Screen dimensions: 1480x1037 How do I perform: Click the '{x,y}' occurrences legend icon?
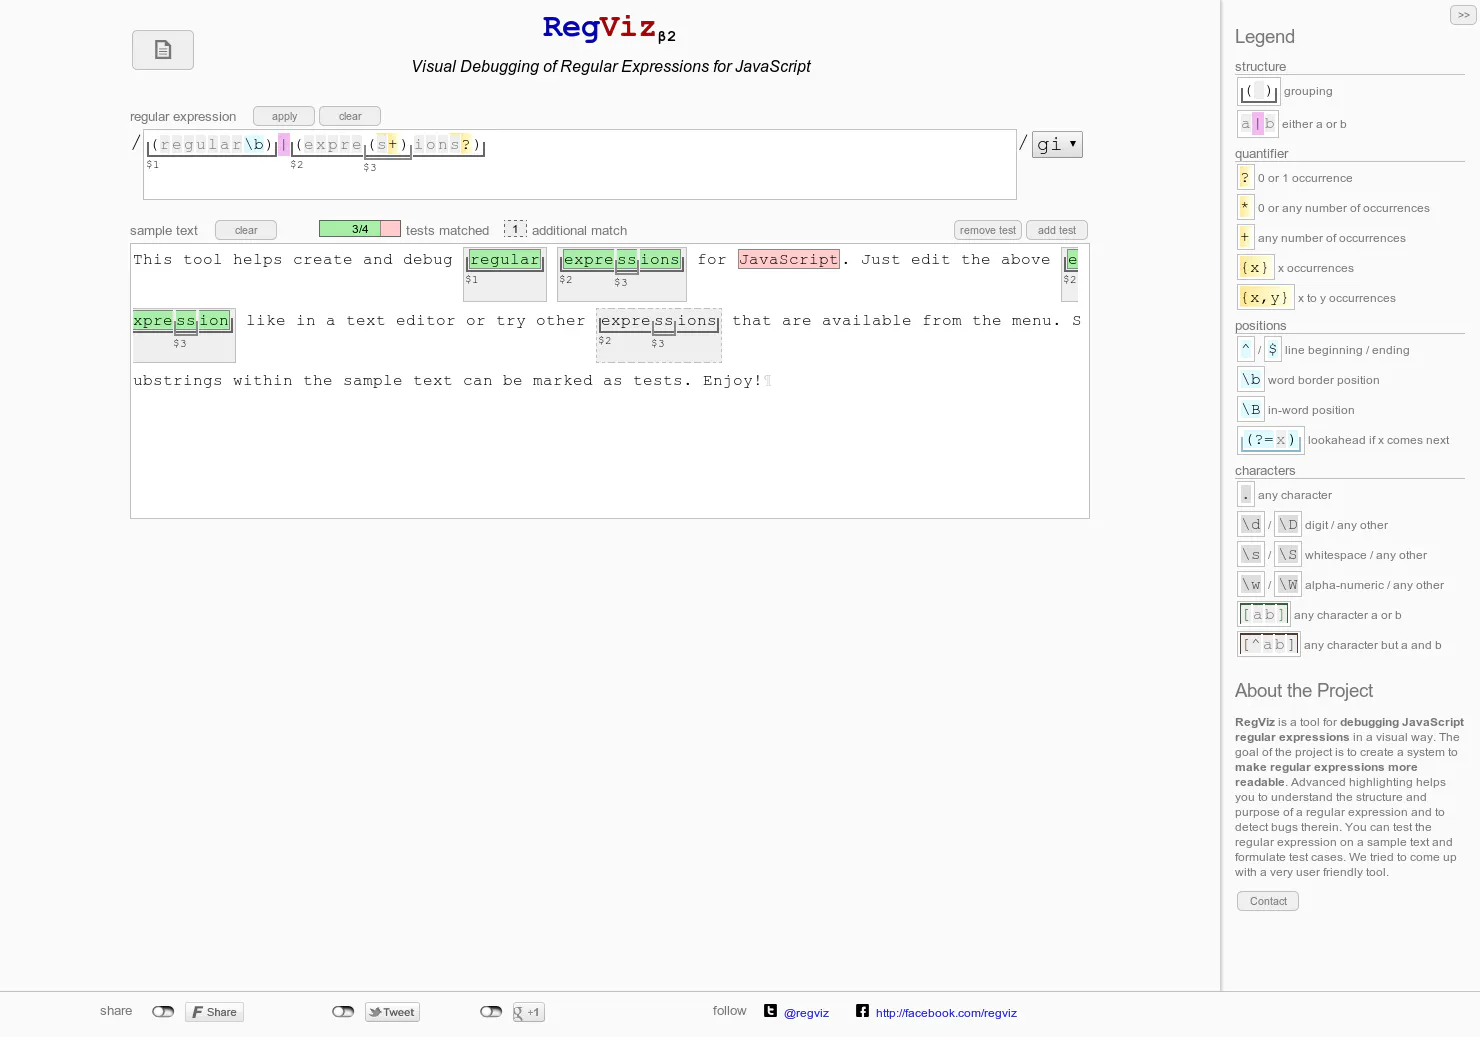click(1265, 298)
